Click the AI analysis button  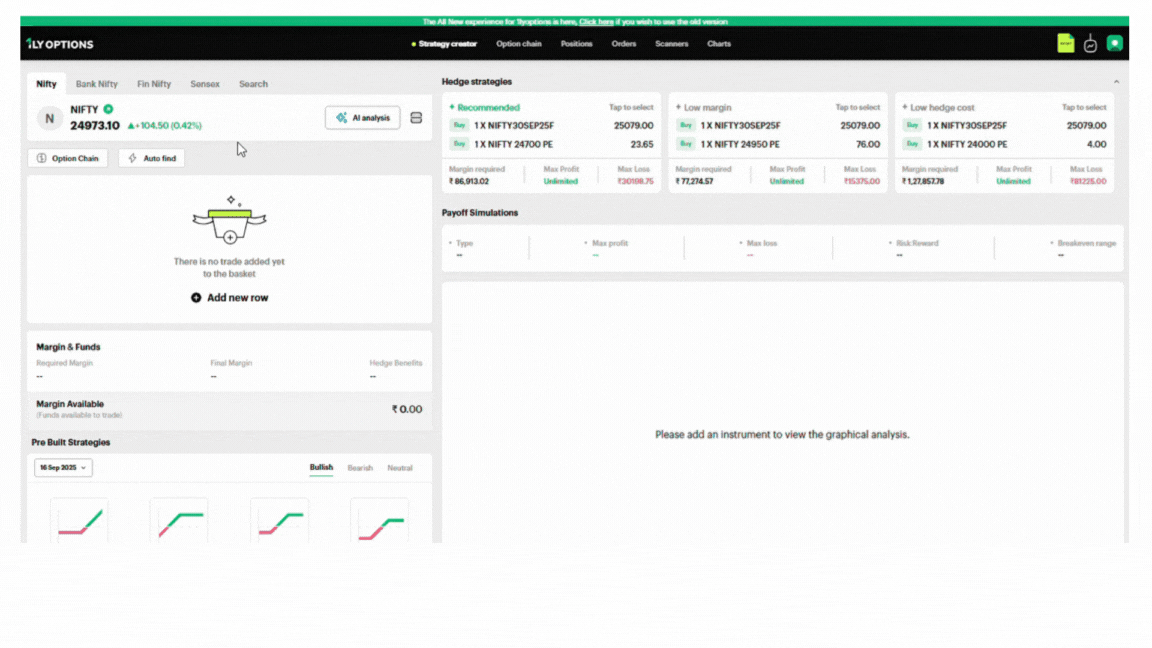tap(362, 118)
